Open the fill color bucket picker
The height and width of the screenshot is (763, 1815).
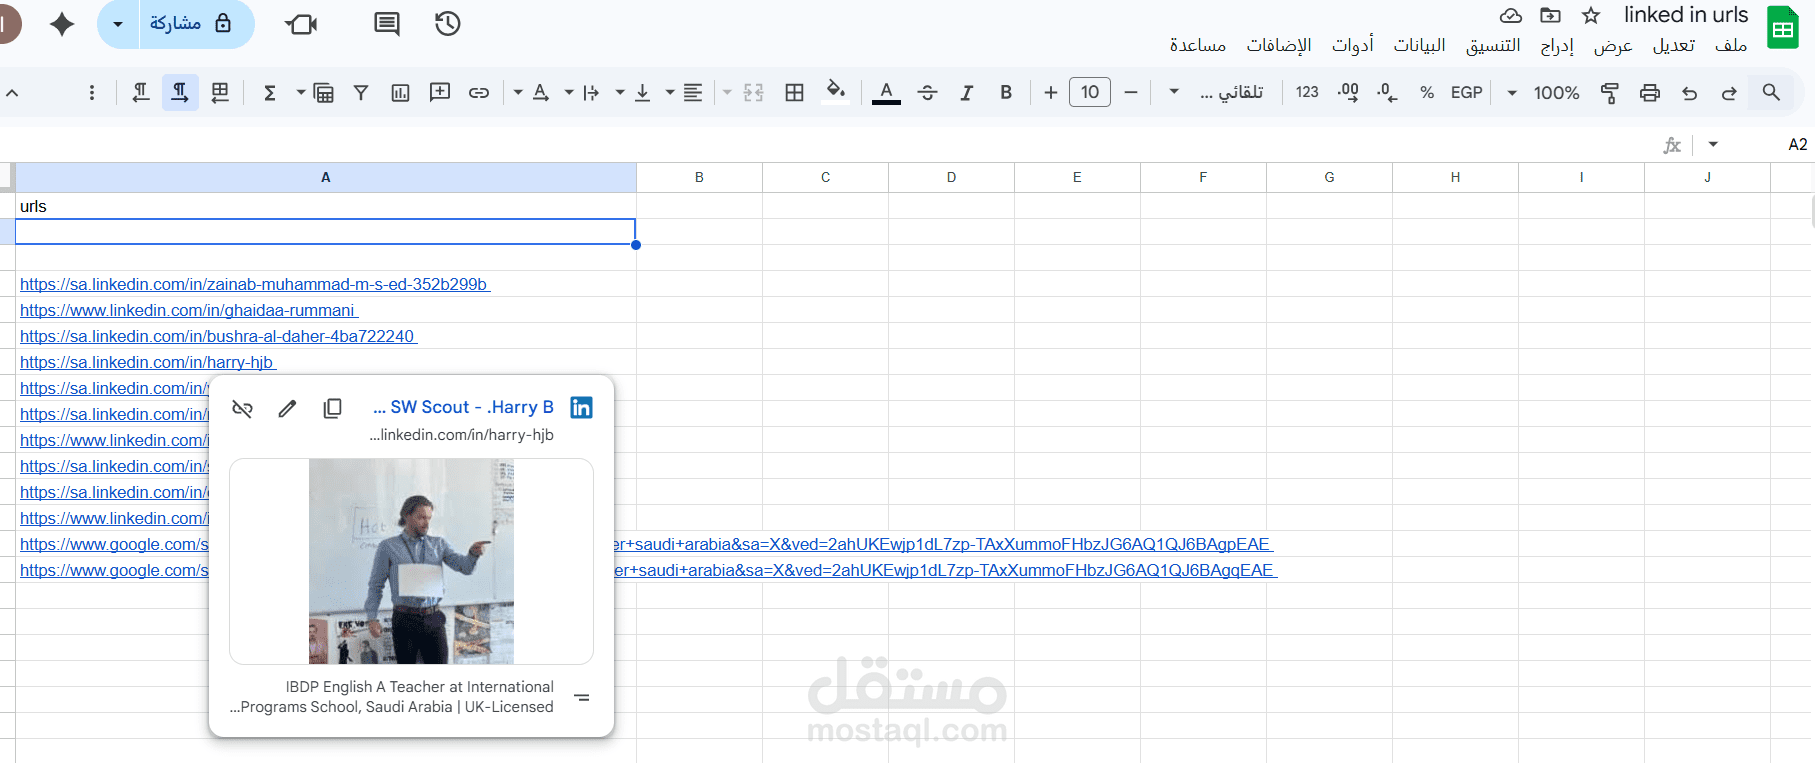click(x=835, y=91)
